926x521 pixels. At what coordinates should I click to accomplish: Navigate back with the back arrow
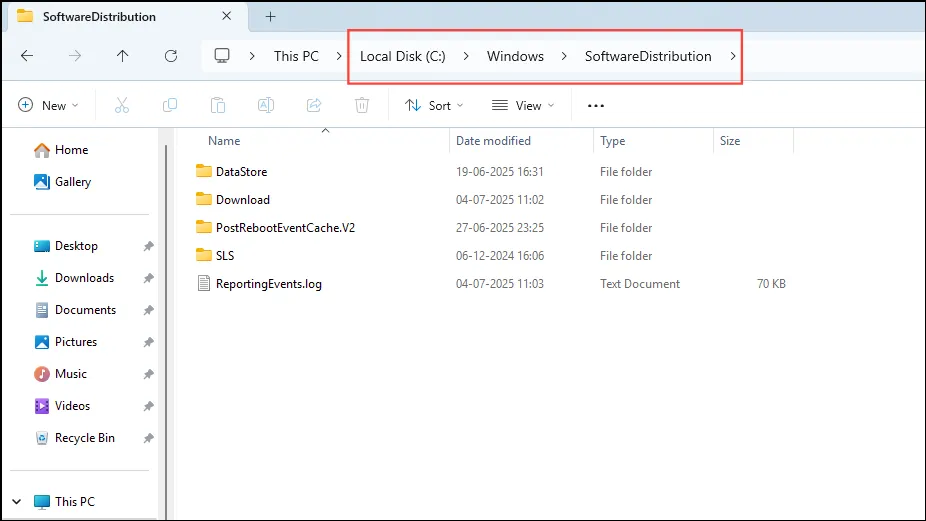pyautogui.click(x=27, y=56)
